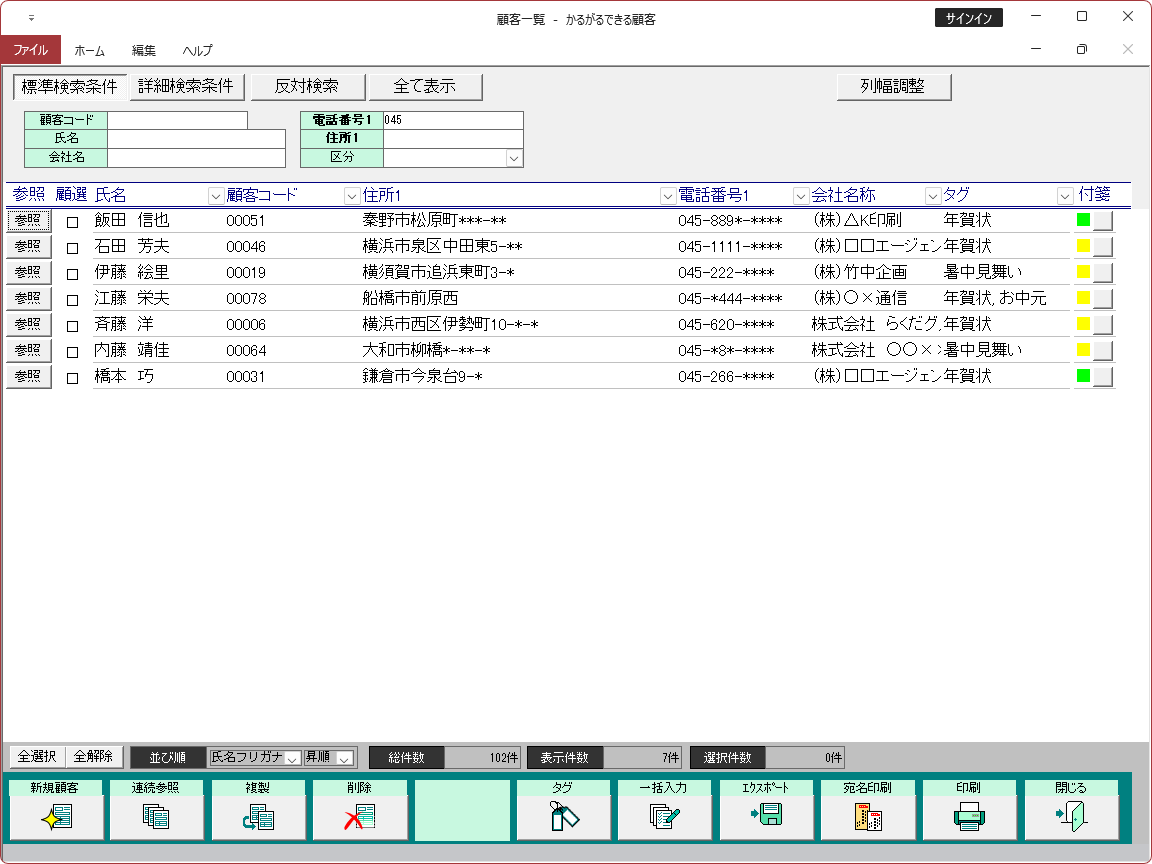
Task: Click the green sticky swatch for 飯田 信也
Action: (1083, 220)
